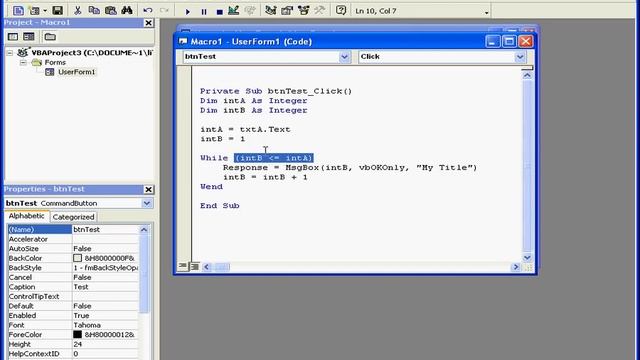Select the Forms folder in project tree
The width and height of the screenshot is (640, 360).
click(55, 62)
